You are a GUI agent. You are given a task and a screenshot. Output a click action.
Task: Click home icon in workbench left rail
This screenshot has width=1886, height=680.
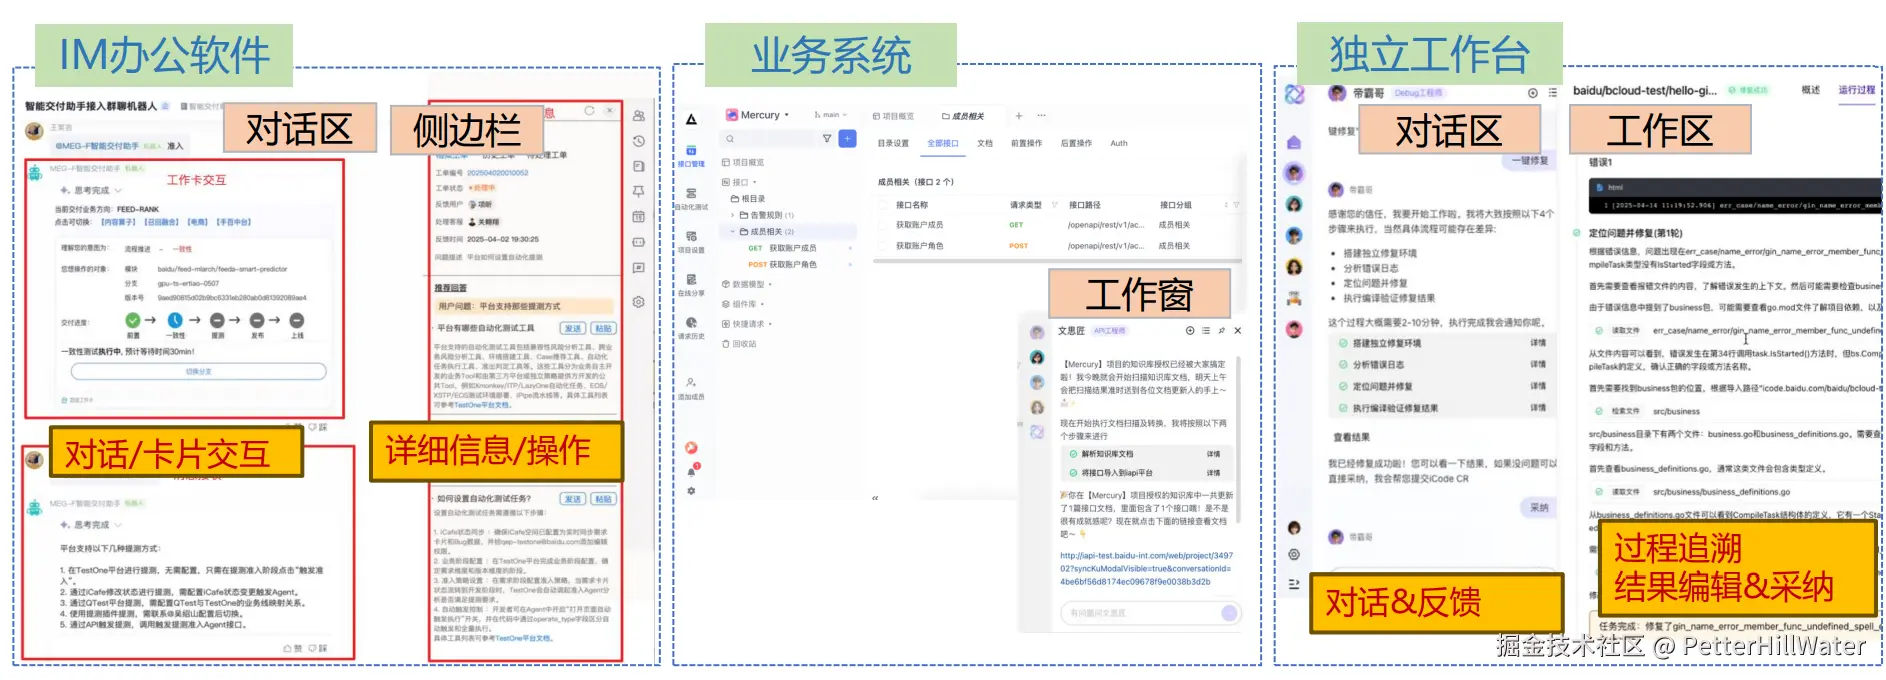click(x=1294, y=142)
